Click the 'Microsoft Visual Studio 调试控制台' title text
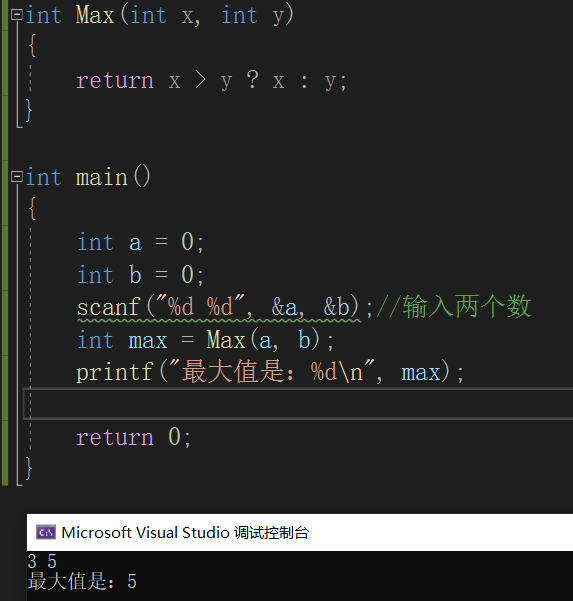This screenshot has height=601, width=573. coord(185,532)
